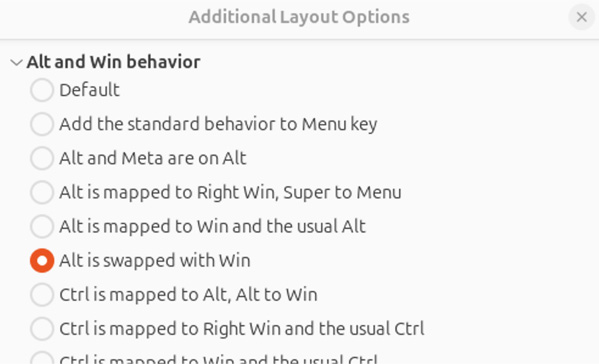Select 'Alt and Meta are on Alt' radio circle
Screen dimensions: 599x364
click(x=42, y=158)
